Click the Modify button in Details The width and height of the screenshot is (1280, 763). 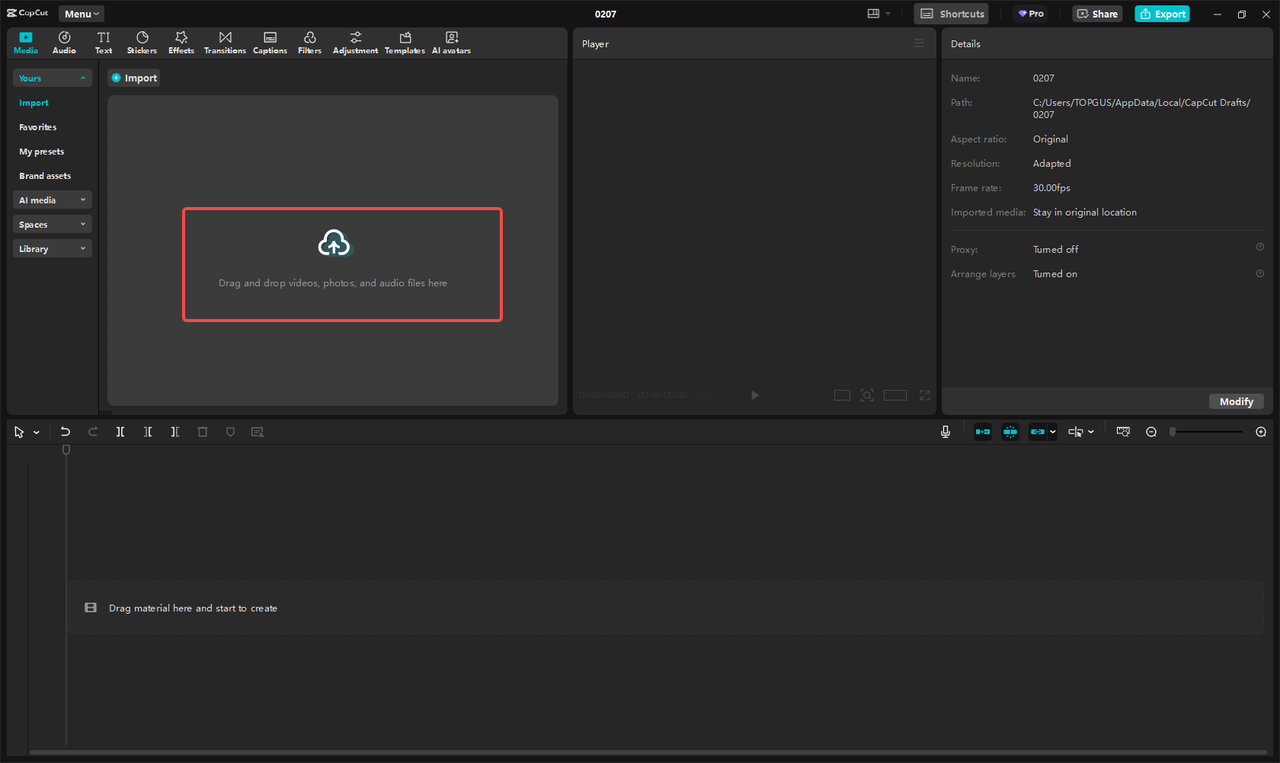point(1236,401)
